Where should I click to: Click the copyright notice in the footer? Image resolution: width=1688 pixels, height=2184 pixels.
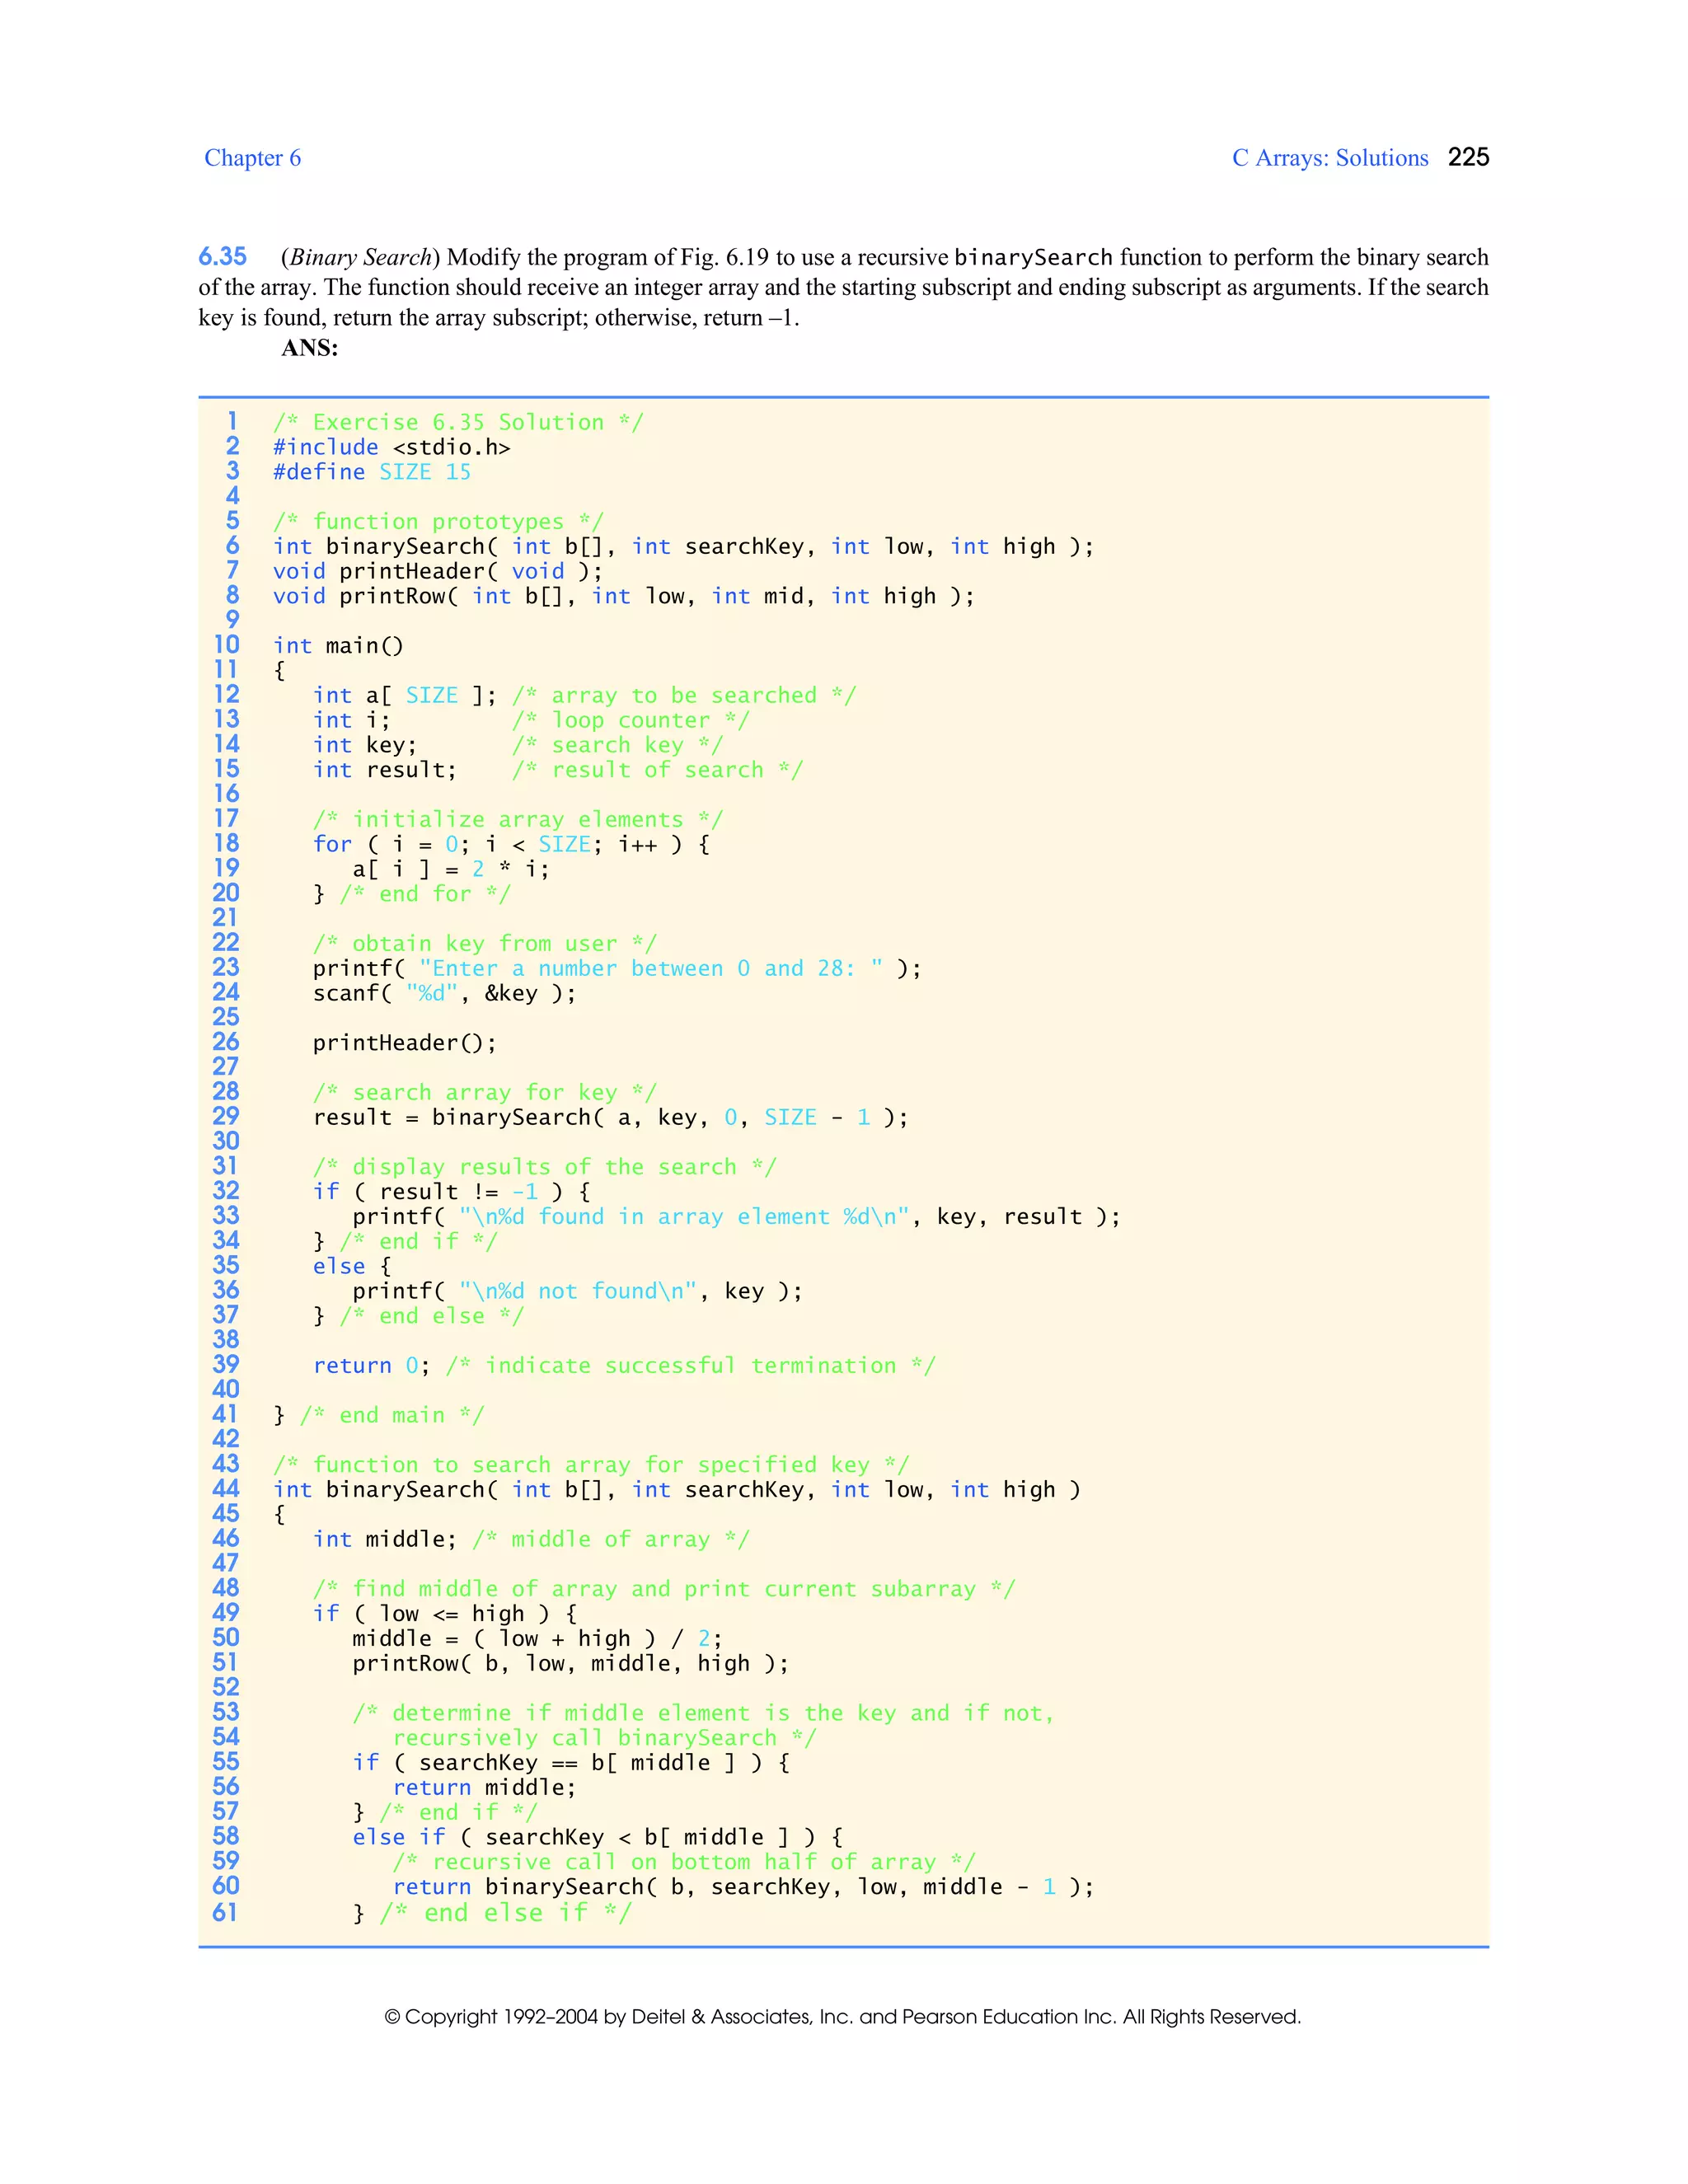click(x=843, y=2017)
